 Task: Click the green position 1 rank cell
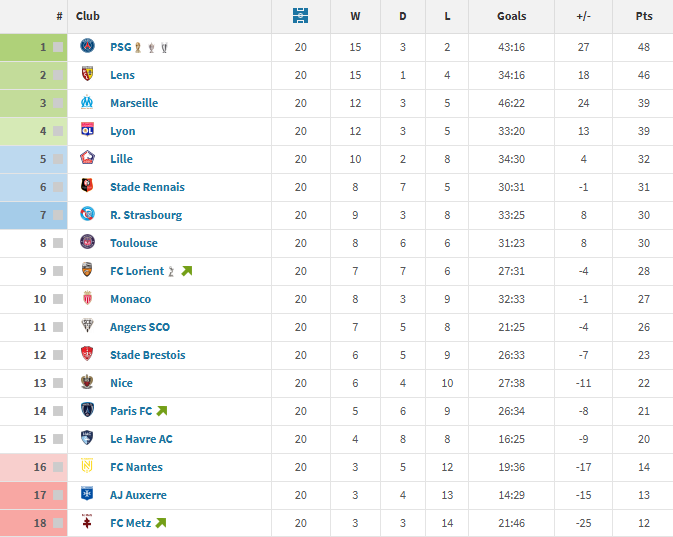point(34,47)
